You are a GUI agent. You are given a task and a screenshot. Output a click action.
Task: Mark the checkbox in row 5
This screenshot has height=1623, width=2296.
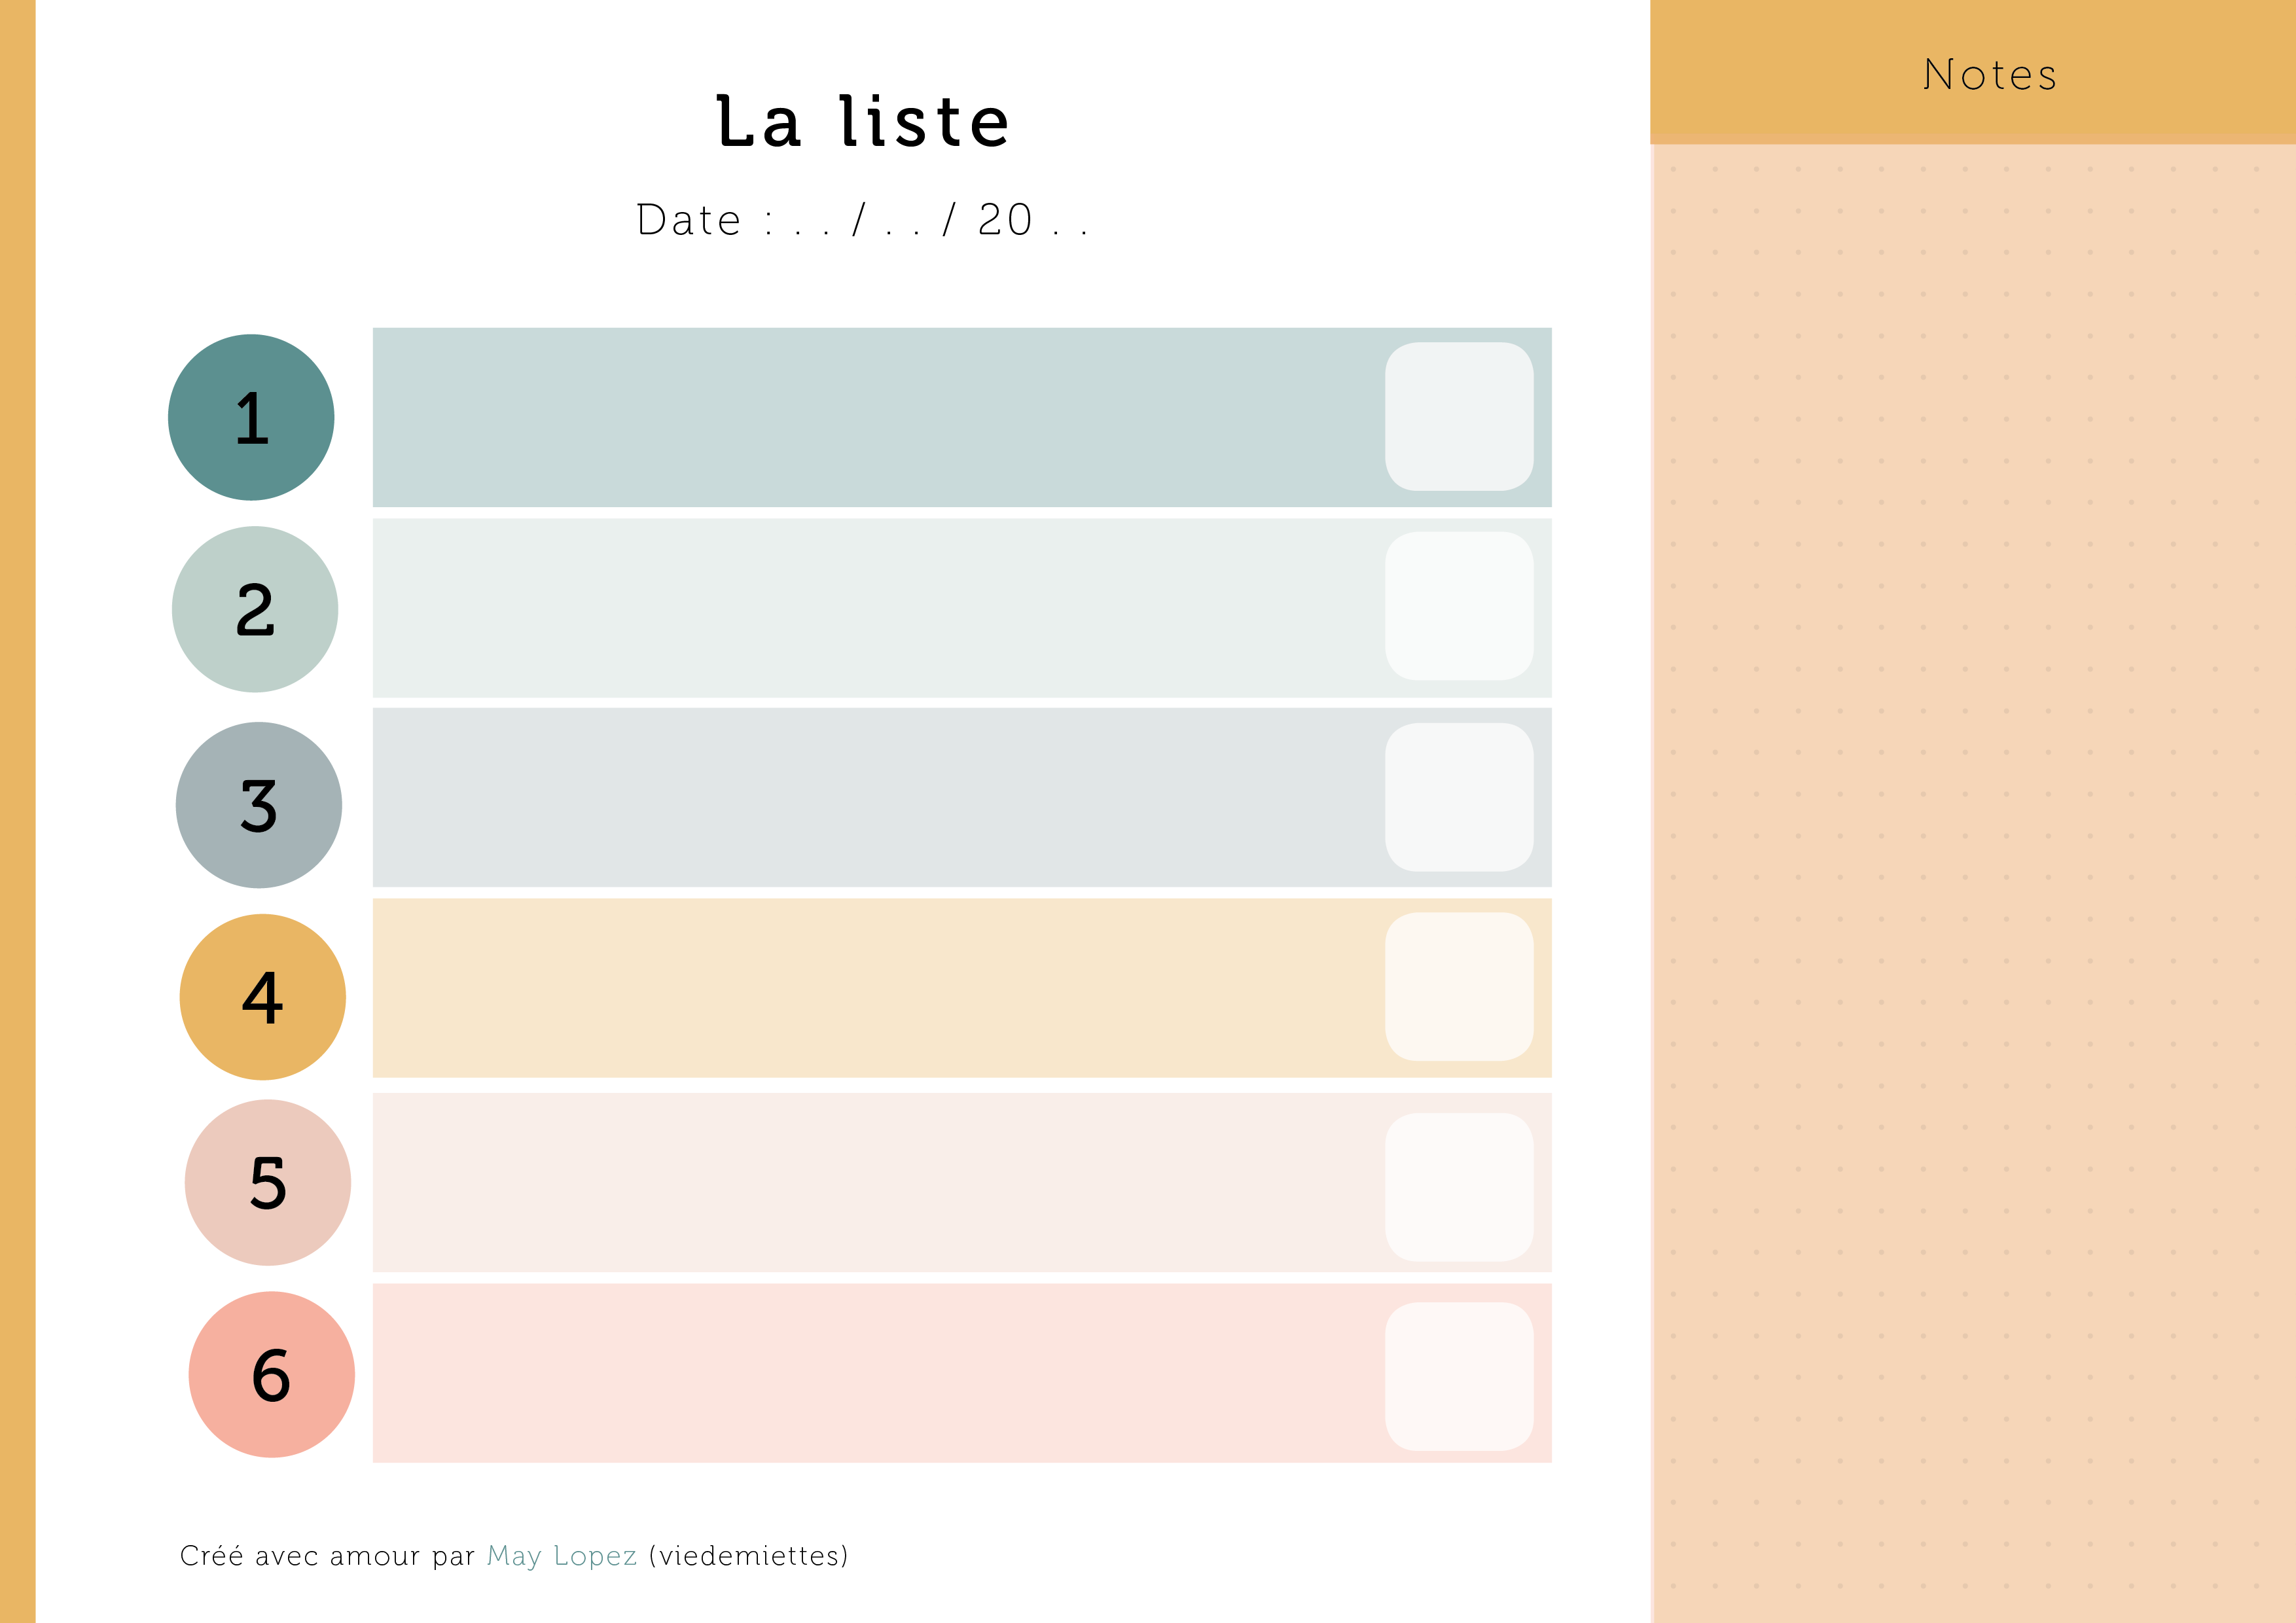[1459, 1187]
